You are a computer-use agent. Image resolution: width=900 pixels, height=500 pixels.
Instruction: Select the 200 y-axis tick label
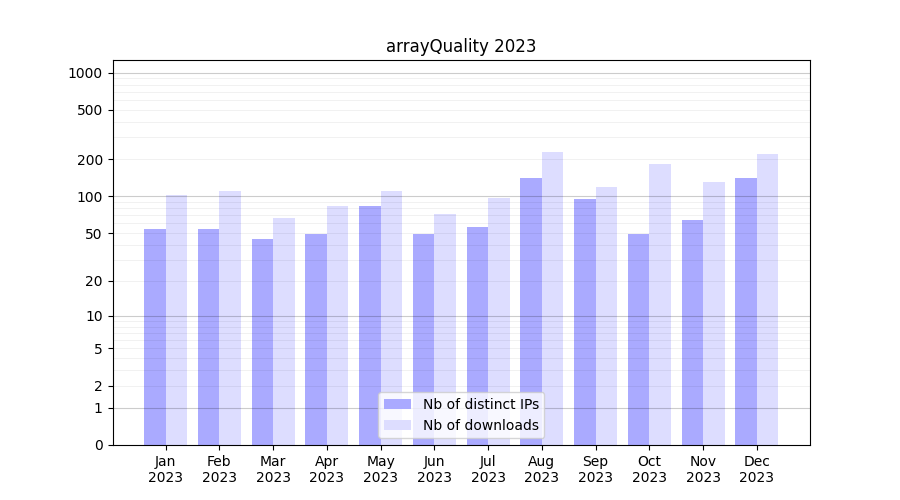(90, 160)
